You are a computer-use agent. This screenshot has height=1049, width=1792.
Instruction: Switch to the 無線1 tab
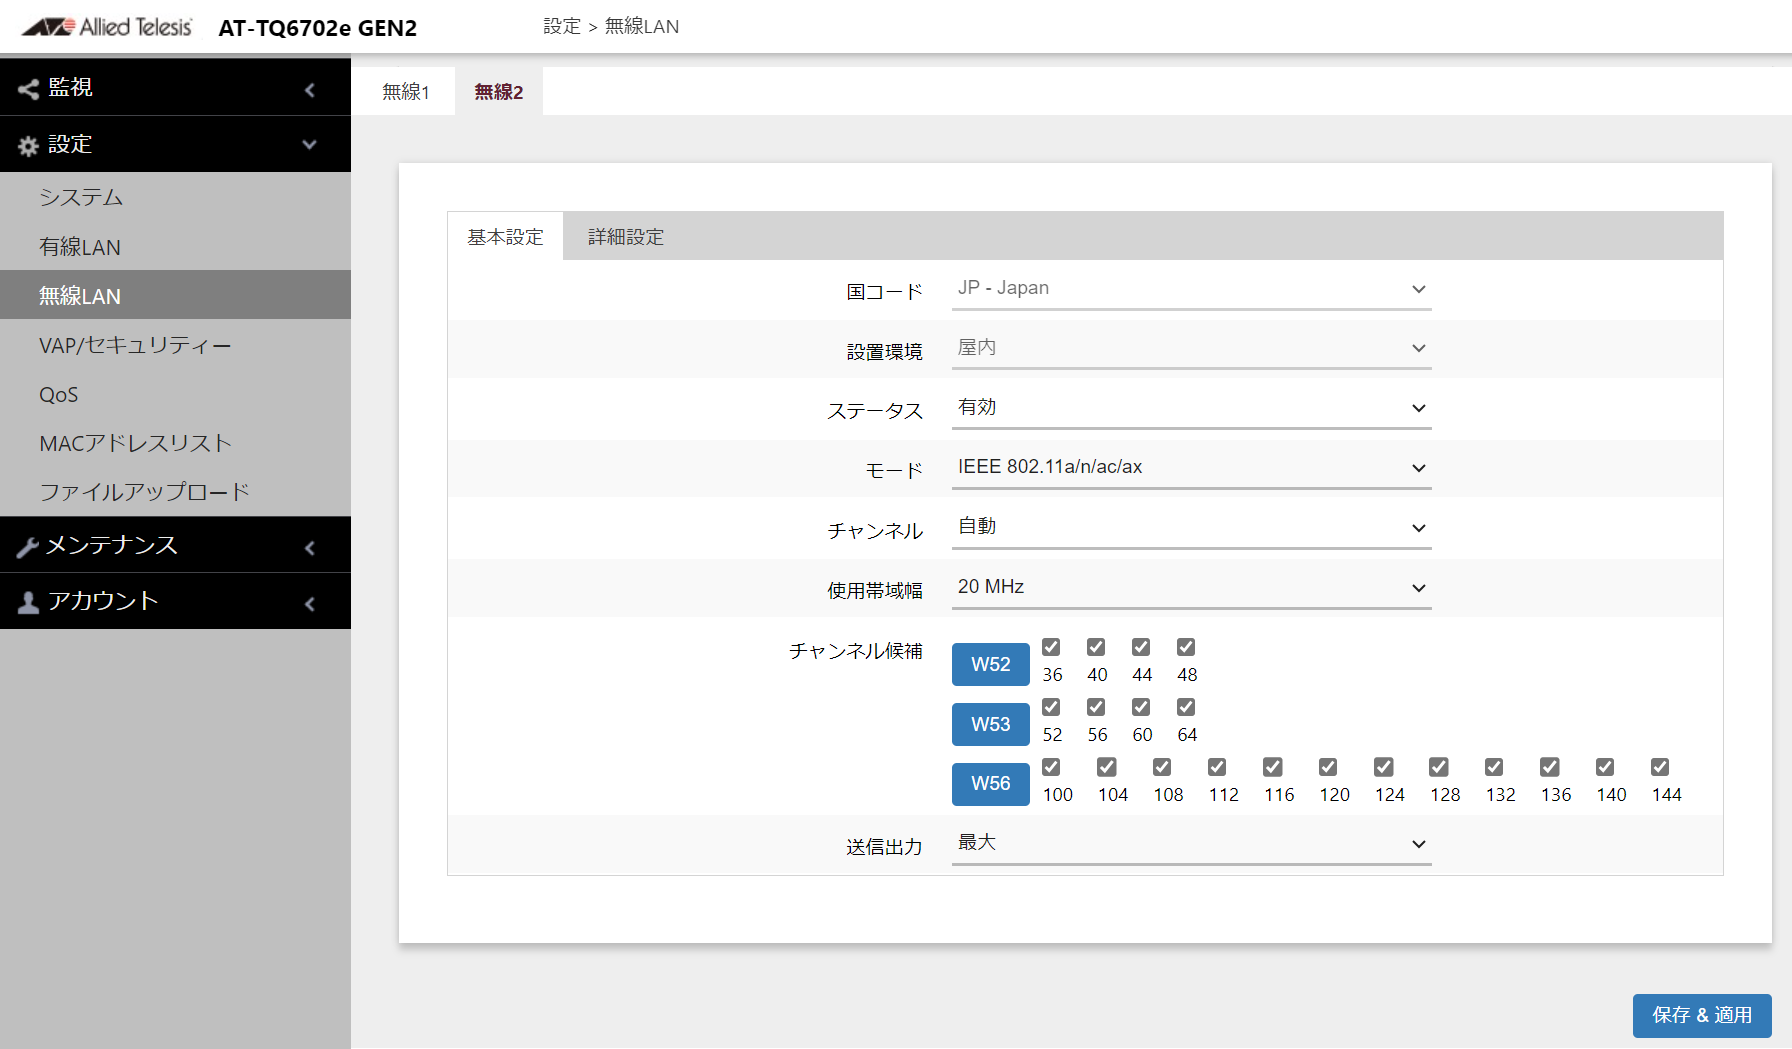pos(405,92)
